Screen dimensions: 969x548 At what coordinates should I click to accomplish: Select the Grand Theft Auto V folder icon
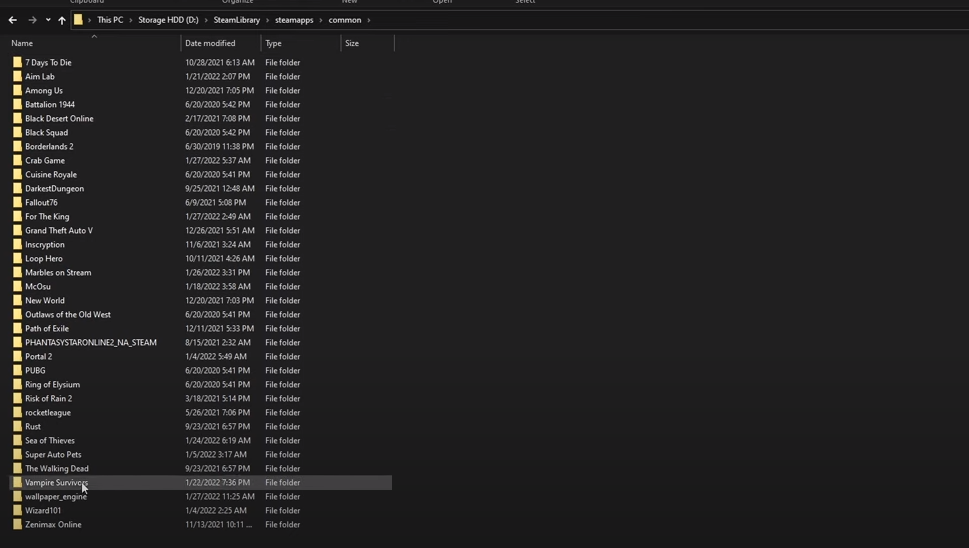17,230
